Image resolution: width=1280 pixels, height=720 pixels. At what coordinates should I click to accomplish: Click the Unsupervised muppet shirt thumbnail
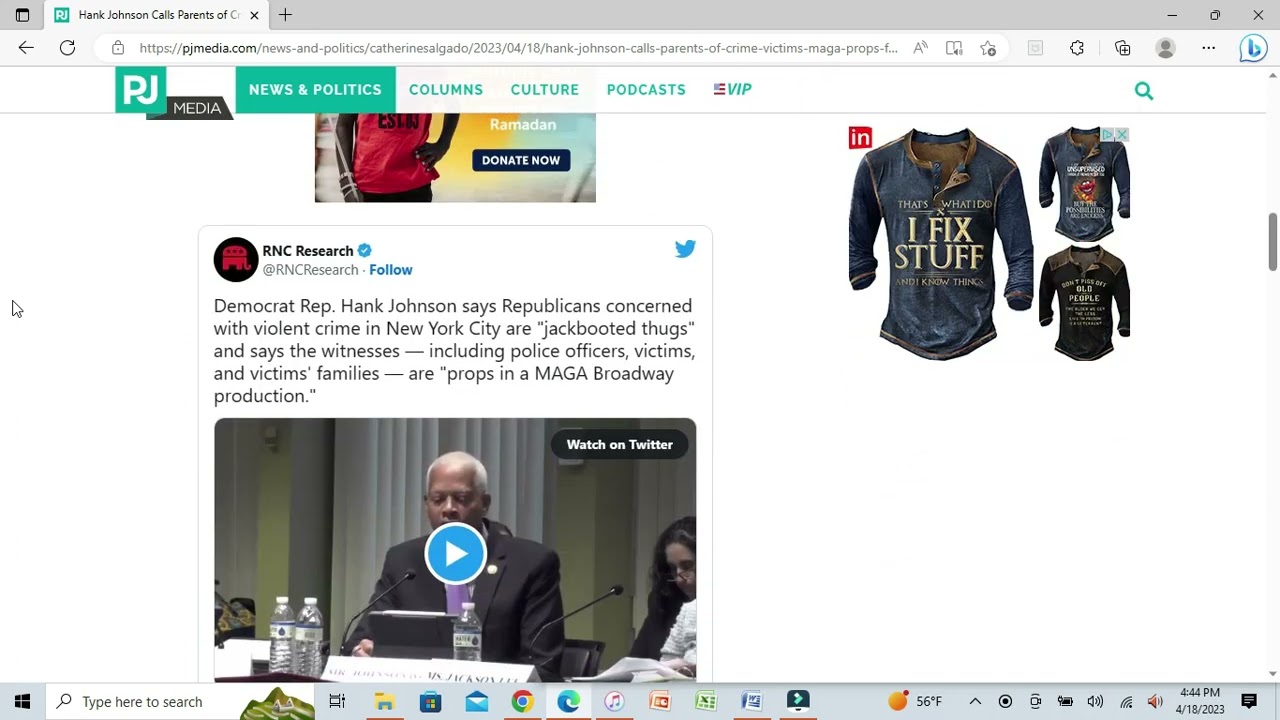coord(1084,184)
